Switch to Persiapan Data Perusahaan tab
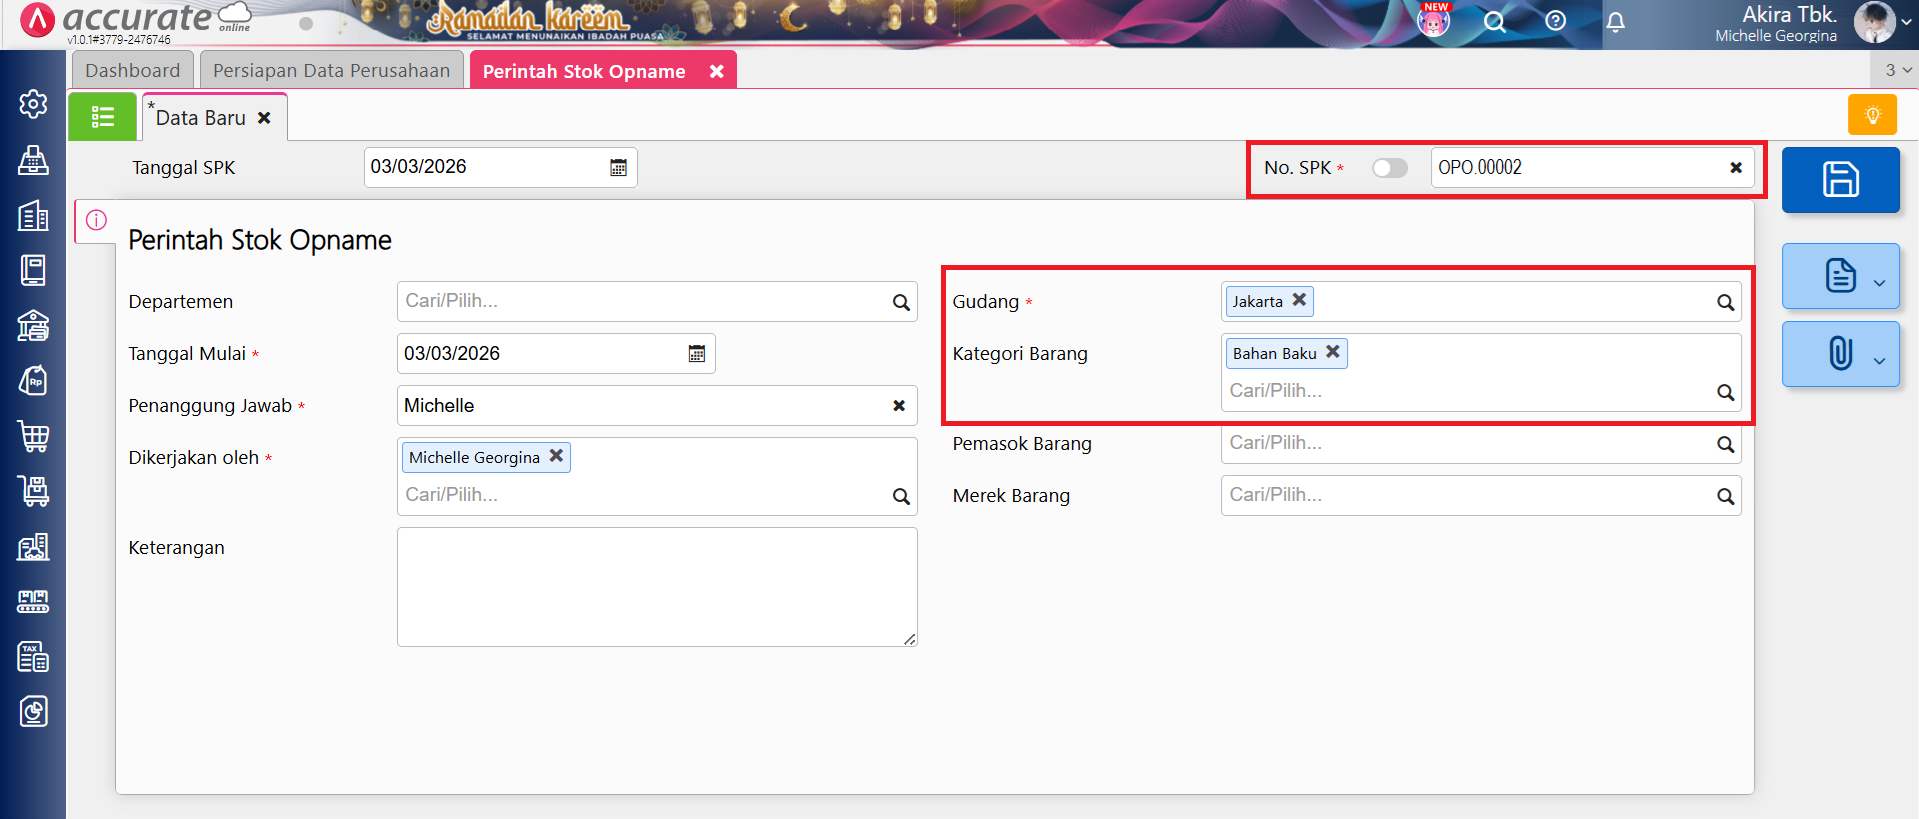The height and width of the screenshot is (819, 1919). click(331, 71)
